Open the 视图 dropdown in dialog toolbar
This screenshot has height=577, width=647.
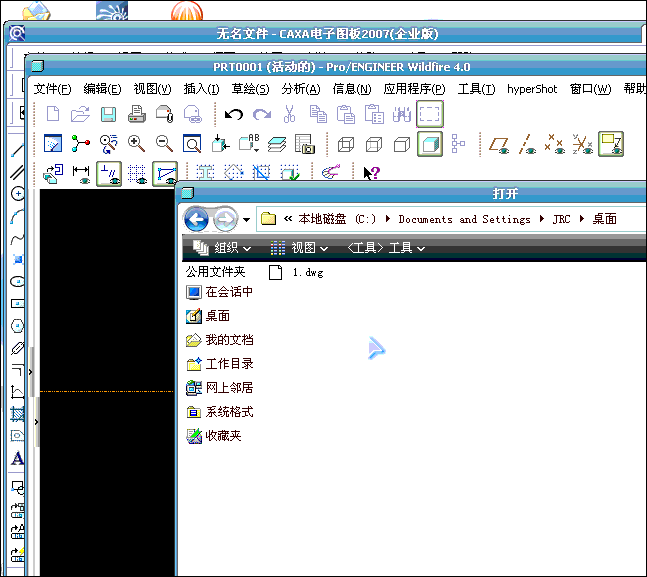(x=299, y=248)
